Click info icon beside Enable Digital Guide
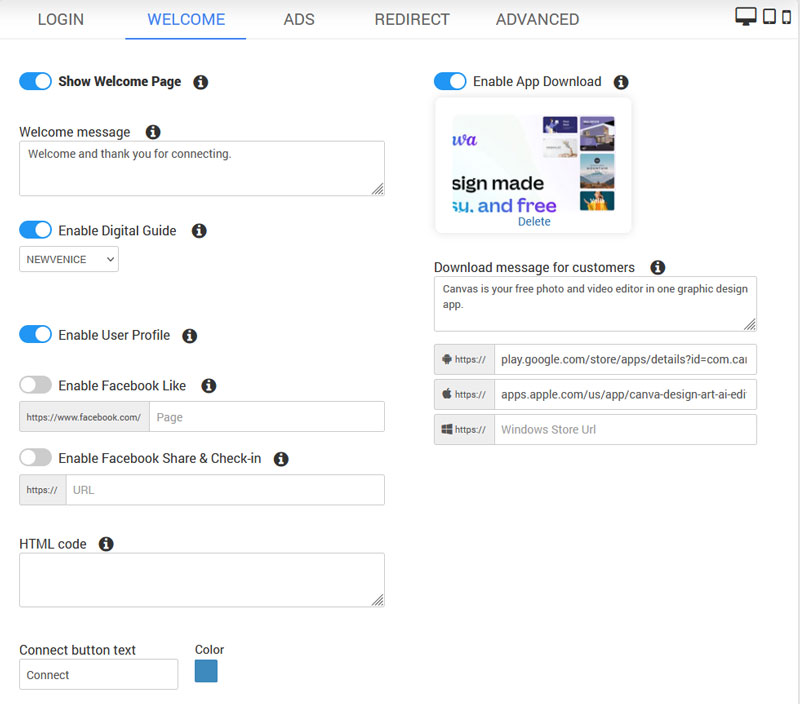The height and width of the screenshot is (704, 800). tap(199, 231)
